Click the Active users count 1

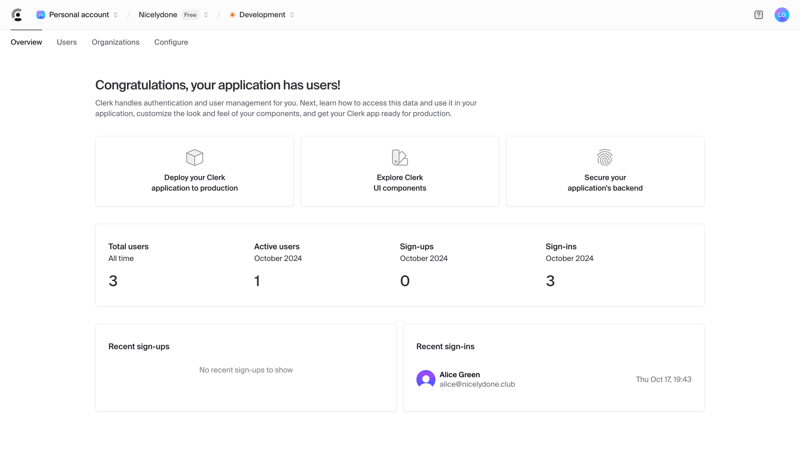[257, 281]
